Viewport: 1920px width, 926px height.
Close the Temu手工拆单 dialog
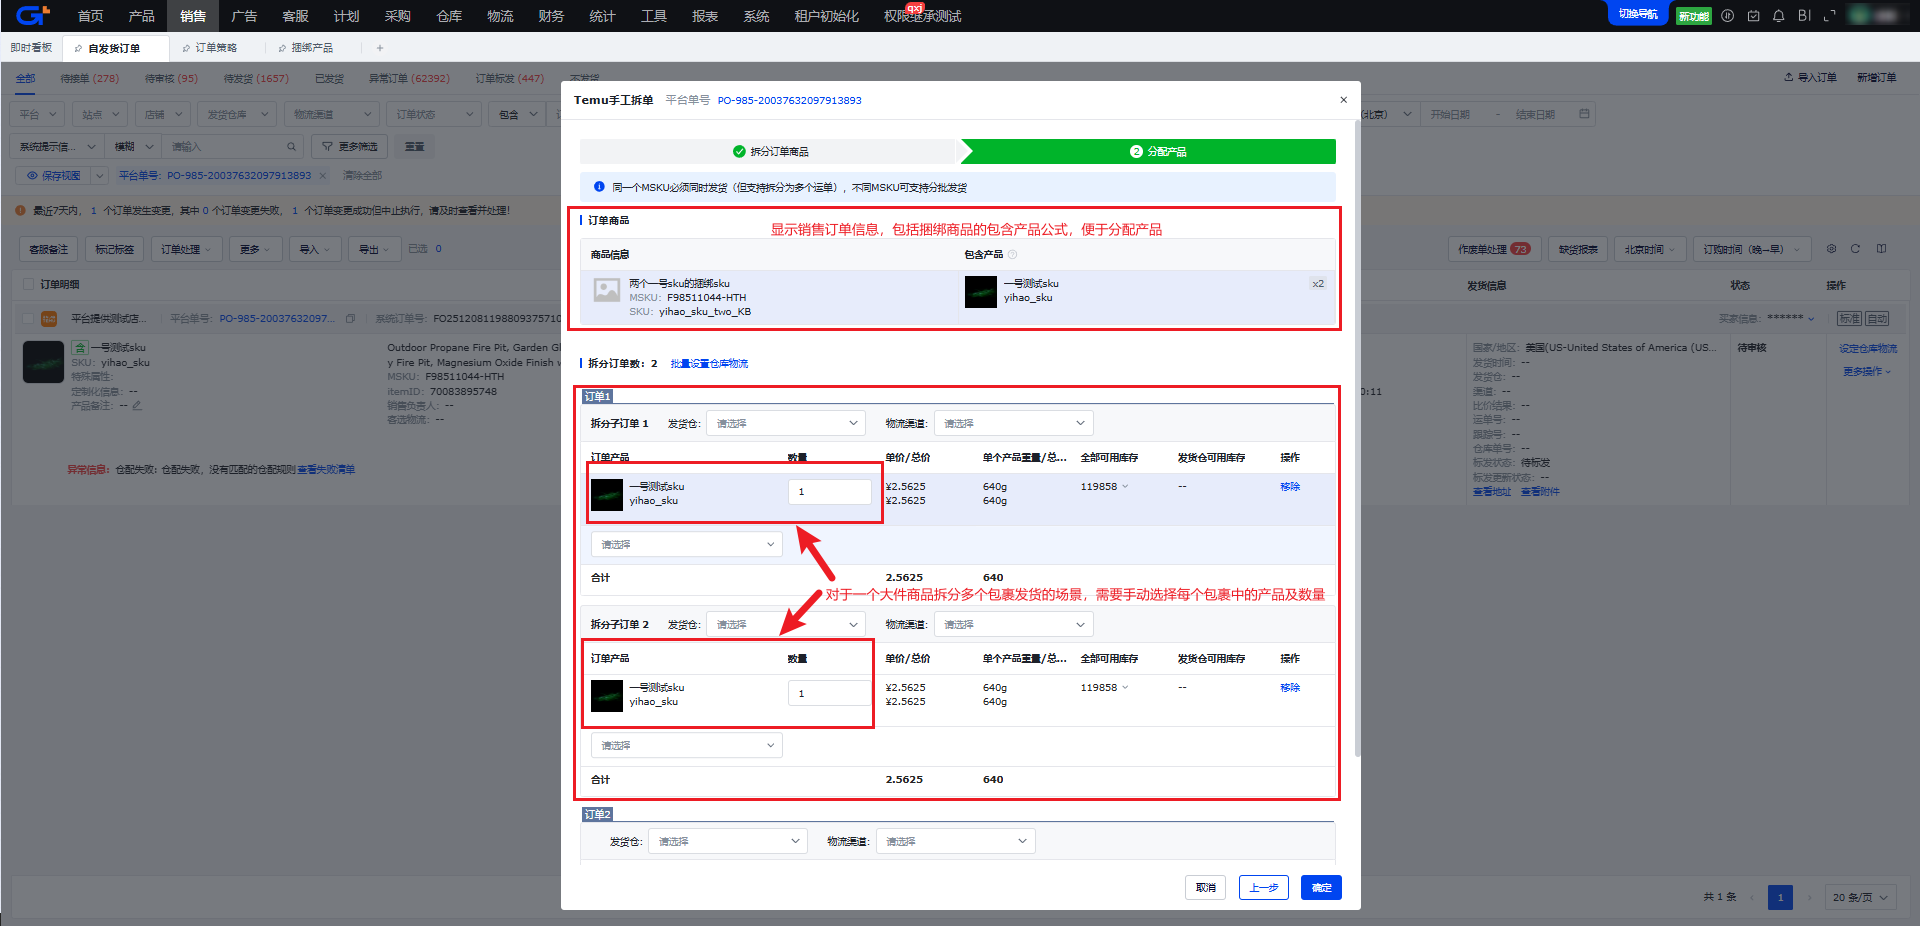click(x=1343, y=100)
